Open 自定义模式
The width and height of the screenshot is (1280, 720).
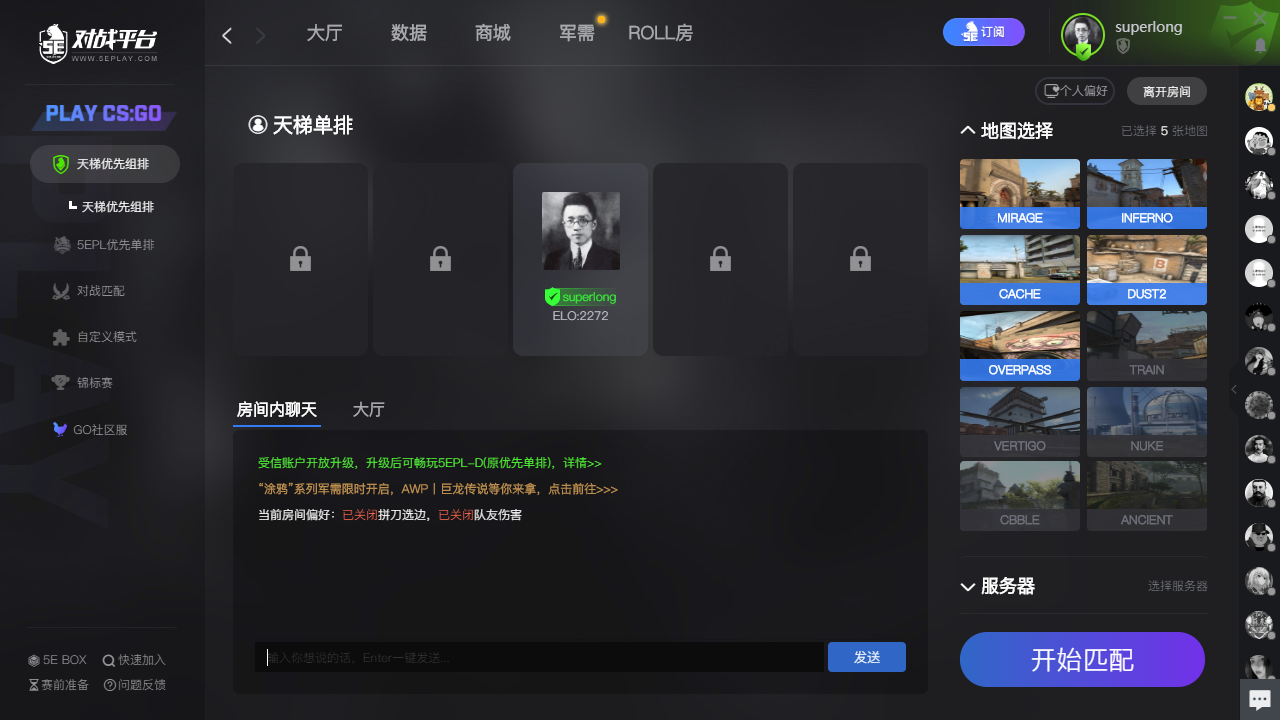click(x=95, y=337)
